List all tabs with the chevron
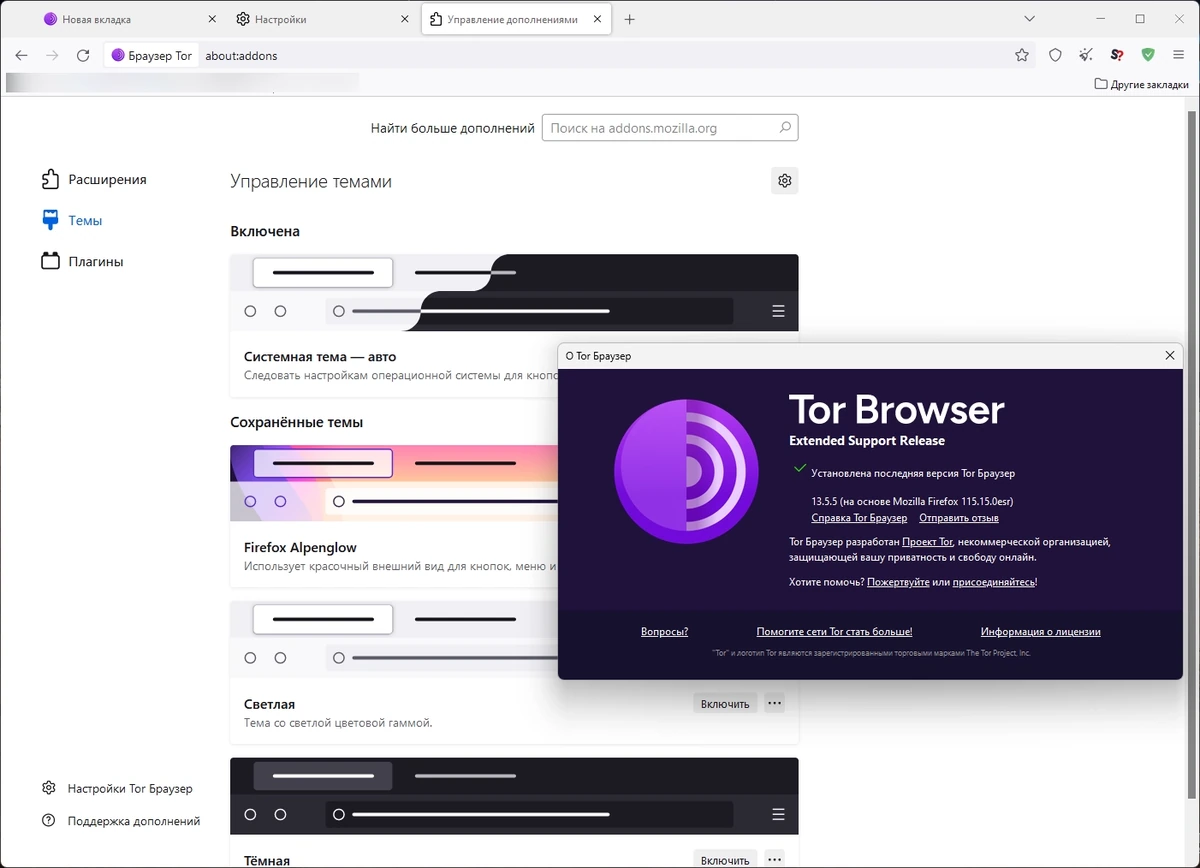Viewport: 1200px width, 868px height. pos(1031,19)
